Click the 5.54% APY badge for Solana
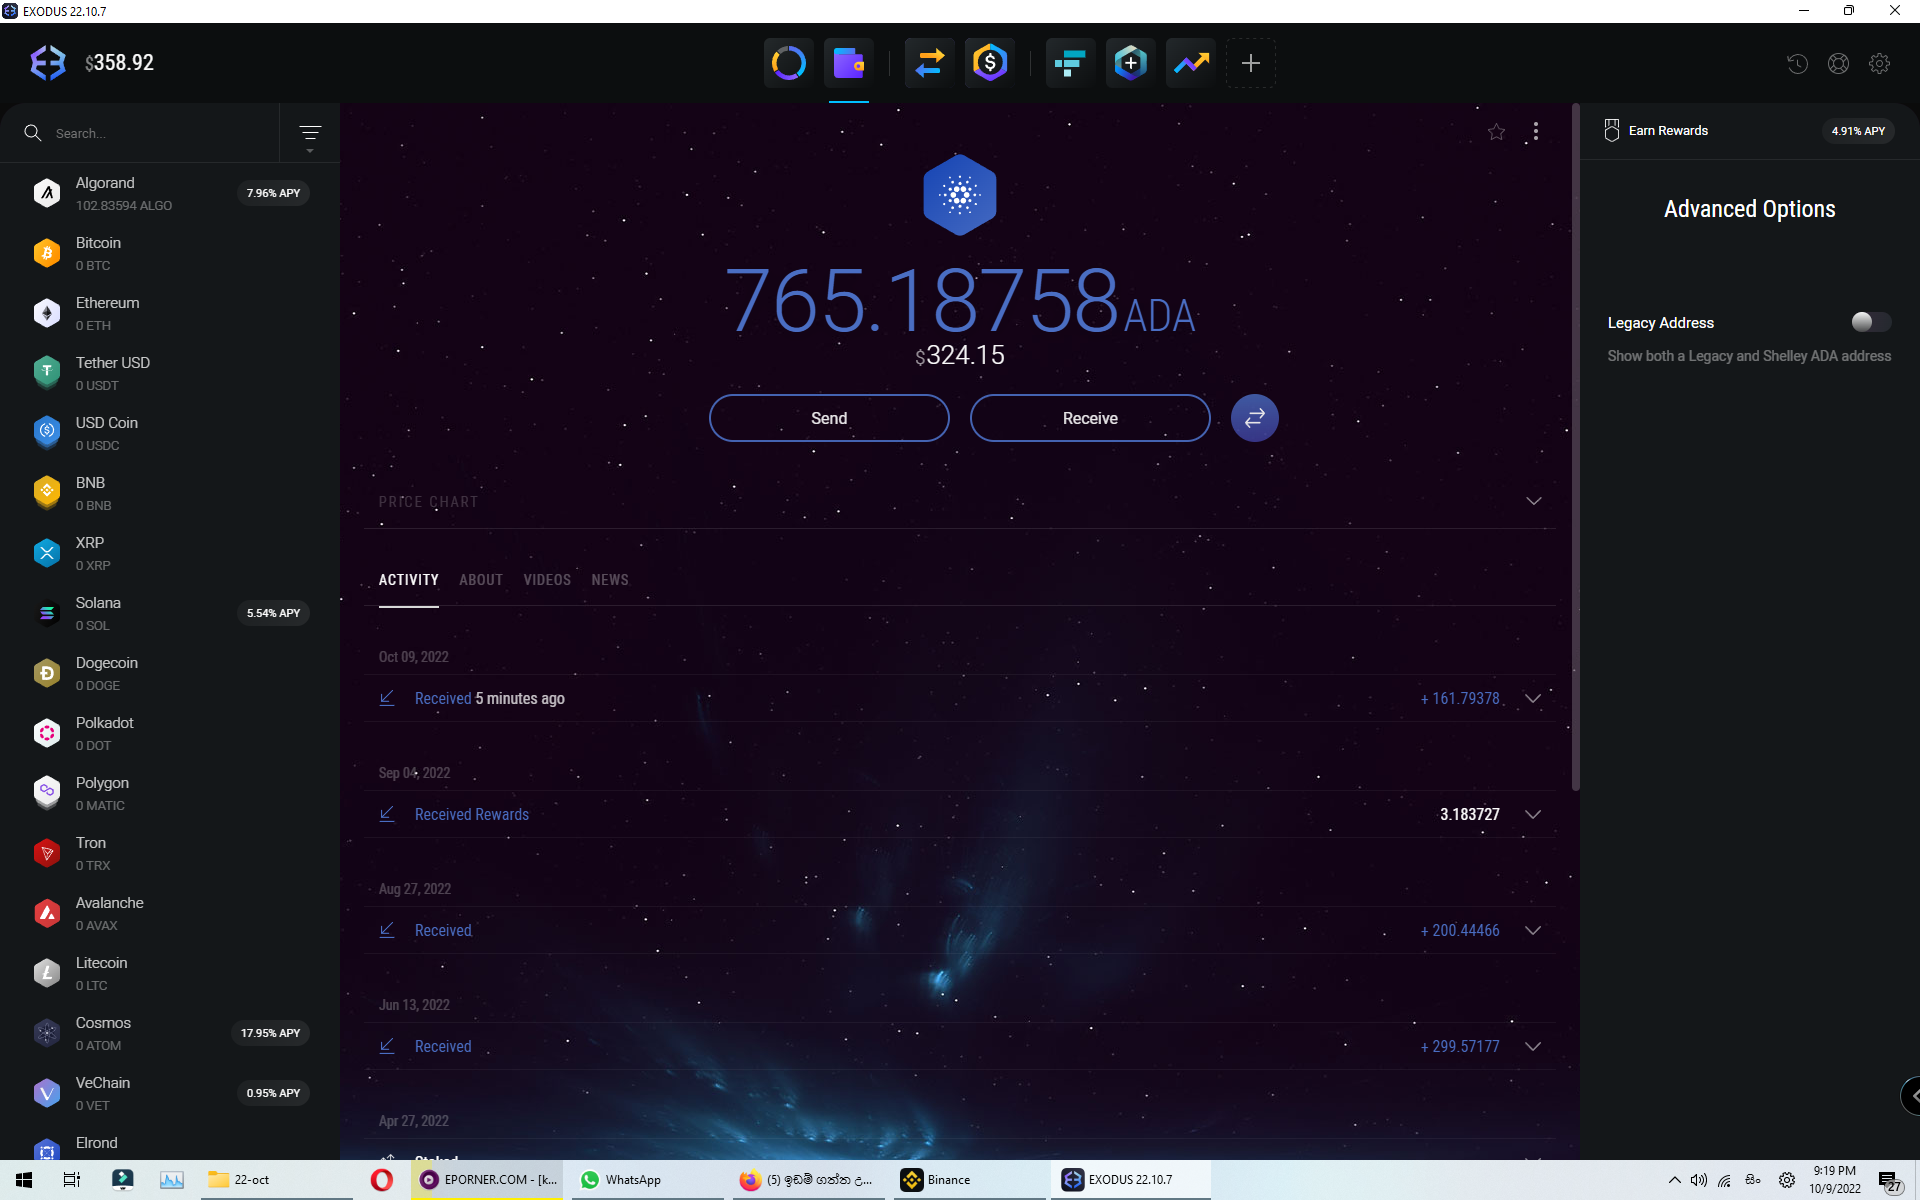1920x1200 pixels. pyautogui.click(x=273, y=613)
